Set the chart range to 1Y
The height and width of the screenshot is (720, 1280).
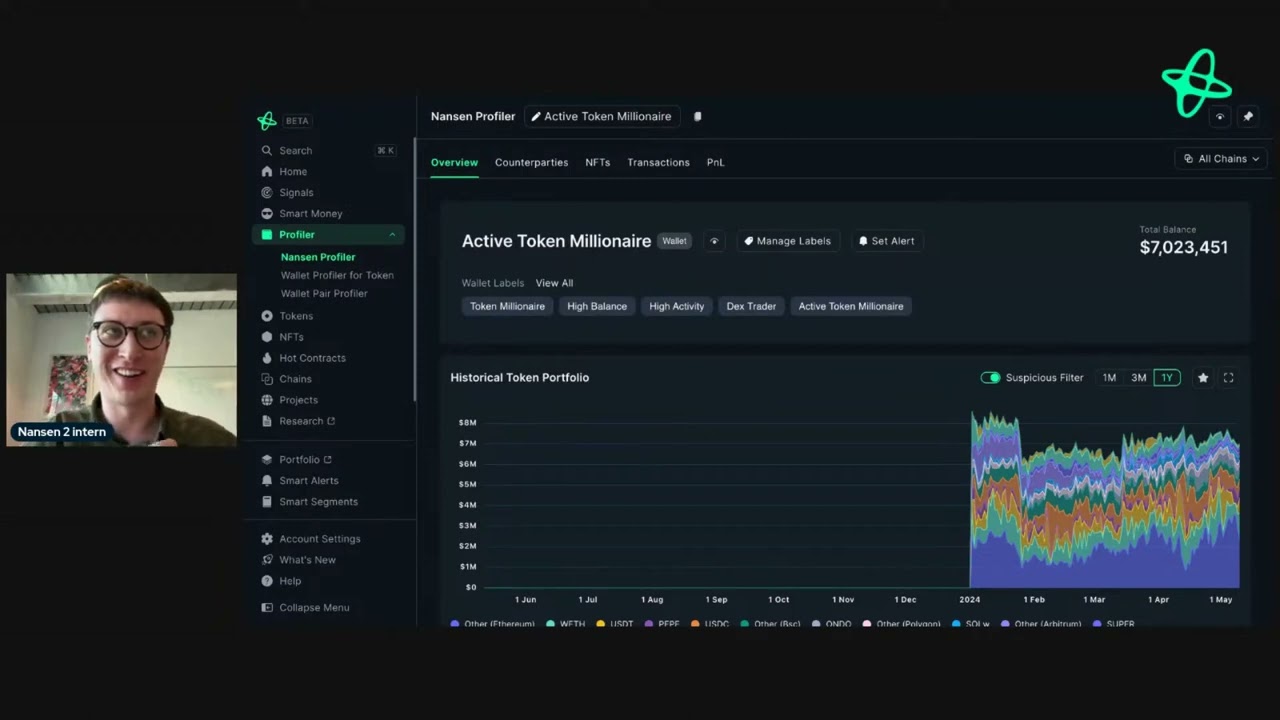point(1166,378)
